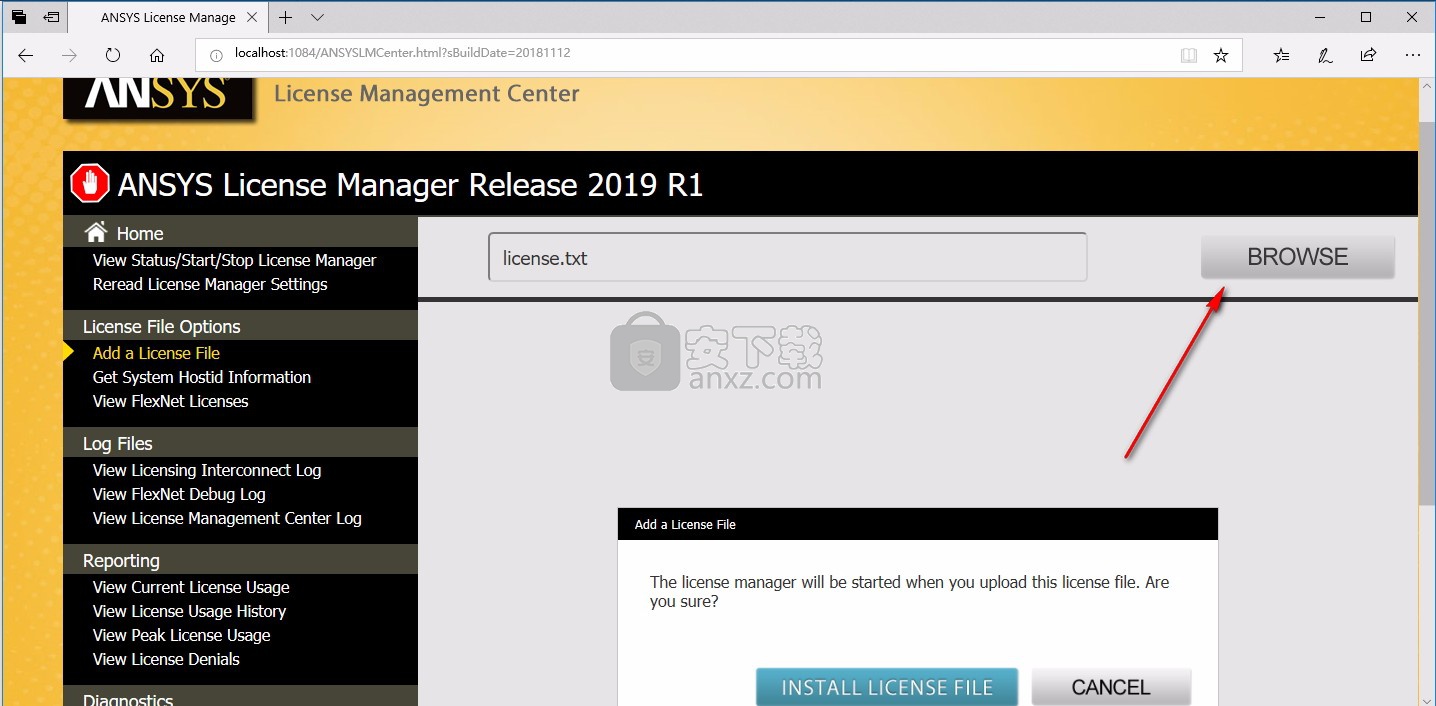Click INSTALL LICENSE FILE button
The height and width of the screenshot is (706, 1436).
(x=887, y=687)
